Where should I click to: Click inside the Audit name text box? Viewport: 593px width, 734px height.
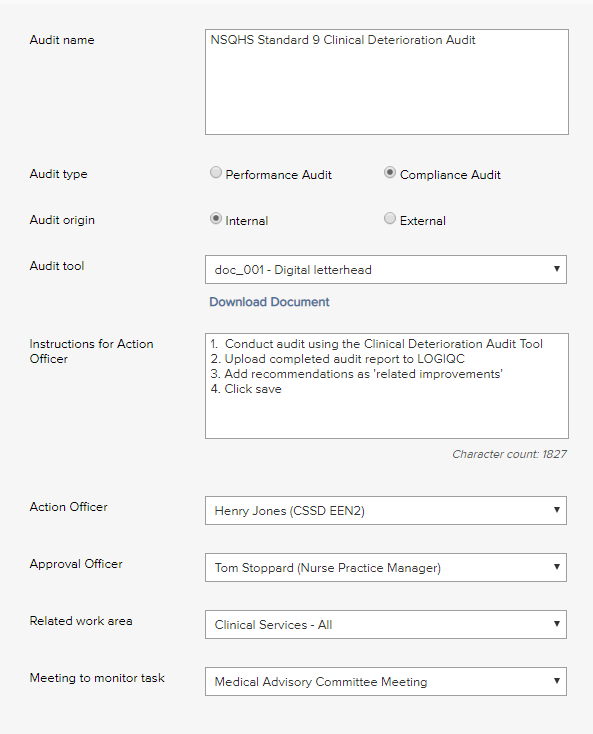[x=387, y=82]
